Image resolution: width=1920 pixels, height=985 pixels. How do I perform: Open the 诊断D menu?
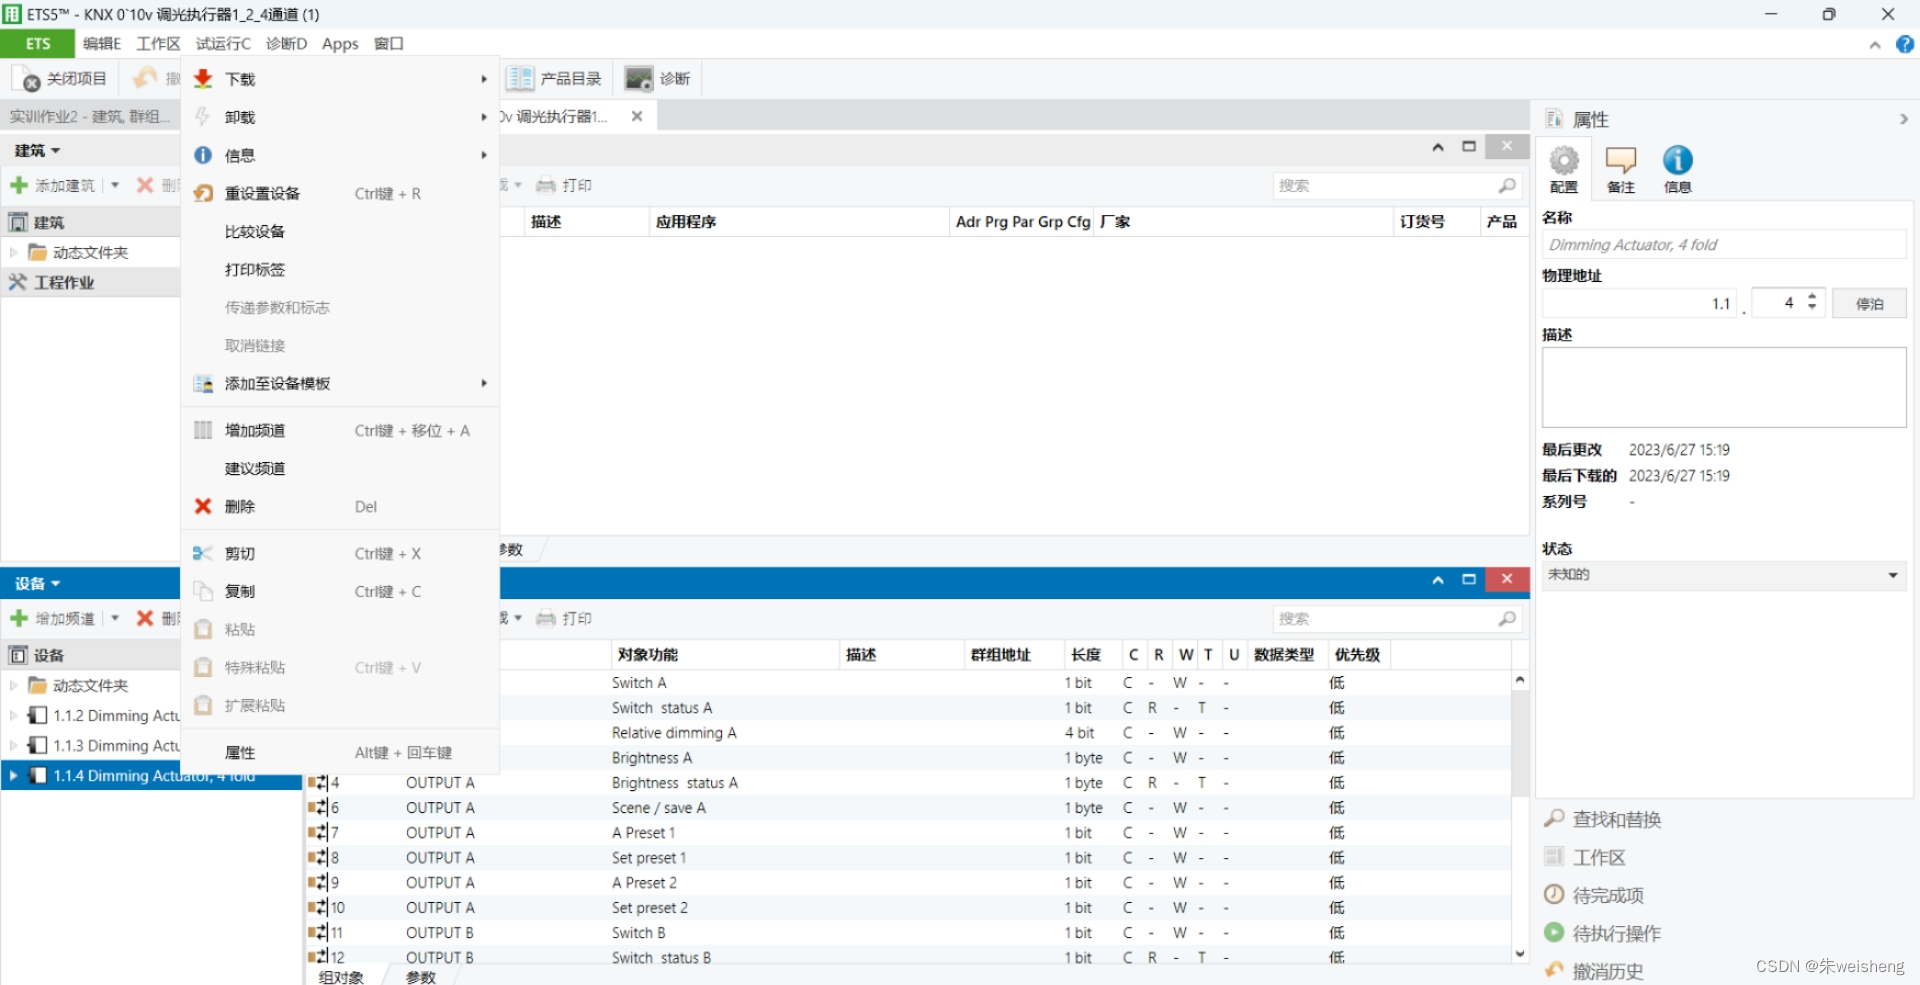[x=286, y=44]
